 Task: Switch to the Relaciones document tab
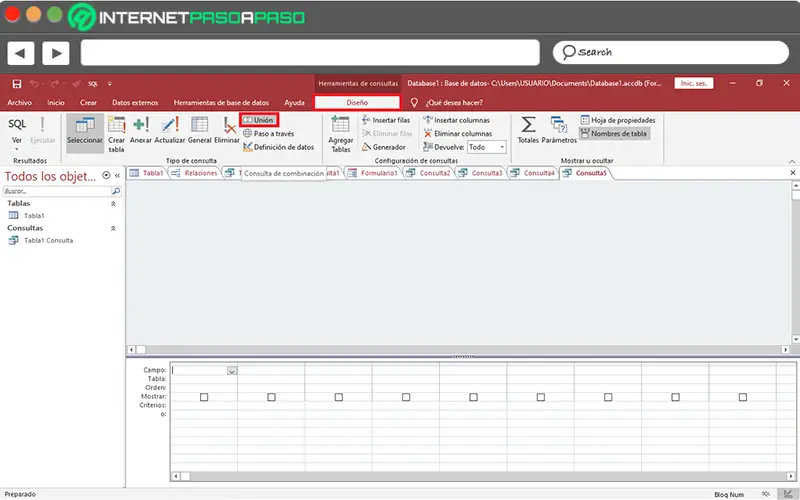click(x=195, y=173)
